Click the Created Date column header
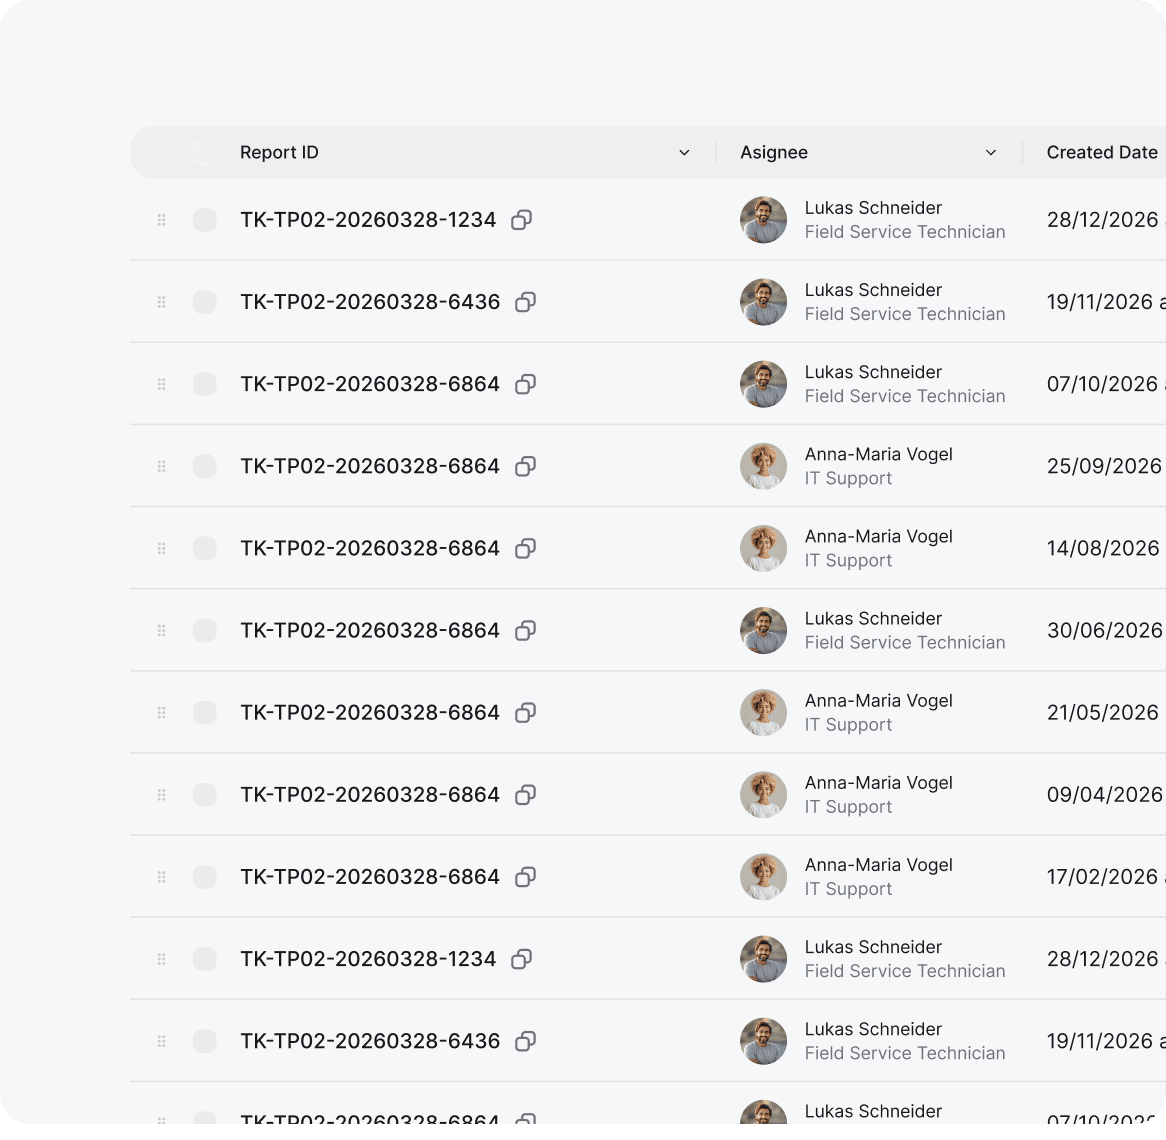This screenshot has height=1140, width=1166. [1101, 153]
